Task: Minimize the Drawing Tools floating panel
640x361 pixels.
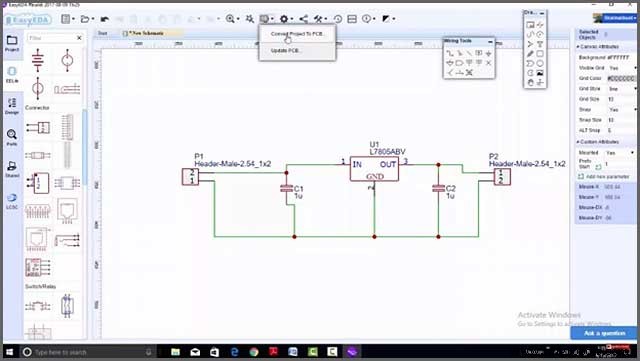Action: (542, 13)
